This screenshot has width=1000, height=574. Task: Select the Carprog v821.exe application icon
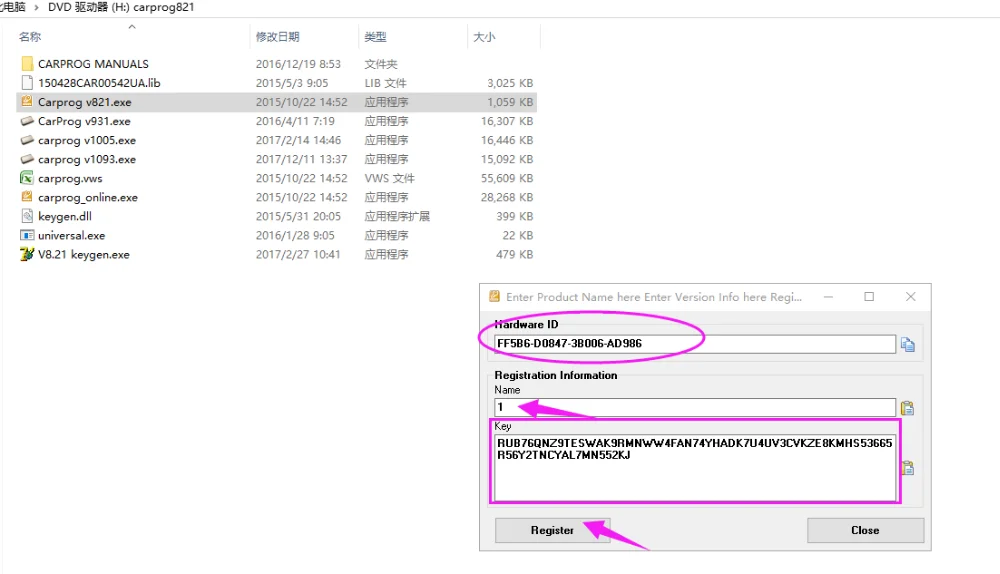27,101
